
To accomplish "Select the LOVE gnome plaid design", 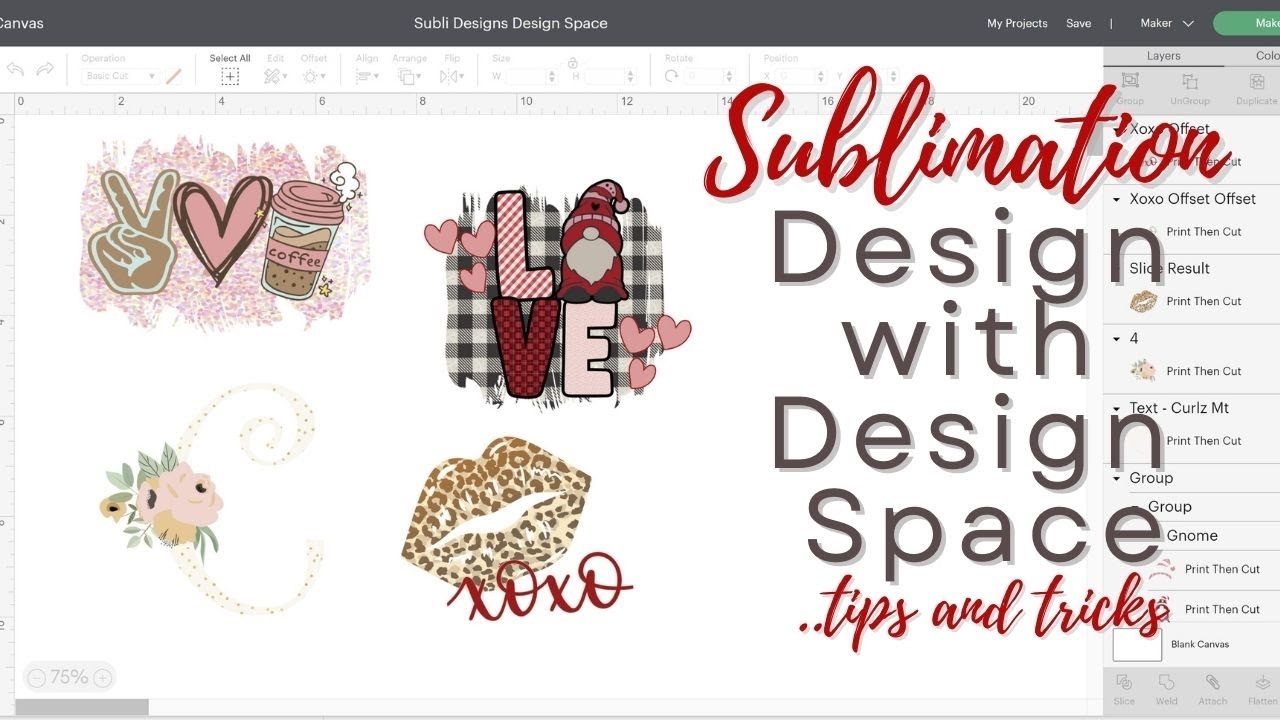I will tap(556, 297).
